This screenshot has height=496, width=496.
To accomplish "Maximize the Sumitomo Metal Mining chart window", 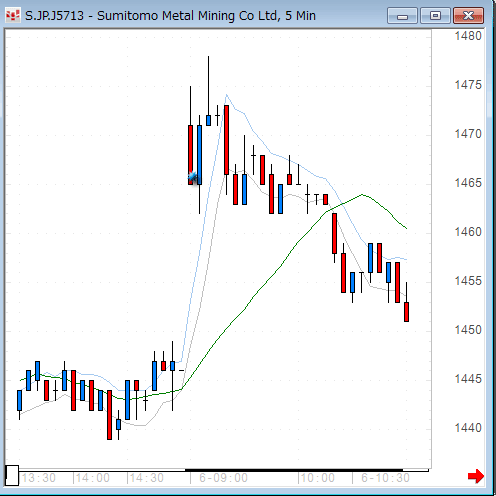I will click(x=435, y=16).
